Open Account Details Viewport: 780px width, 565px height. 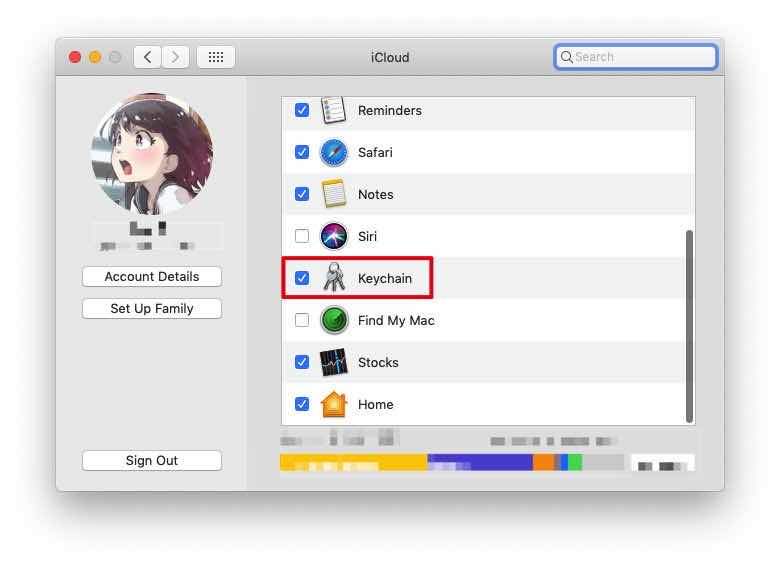(x=152, y=277)
